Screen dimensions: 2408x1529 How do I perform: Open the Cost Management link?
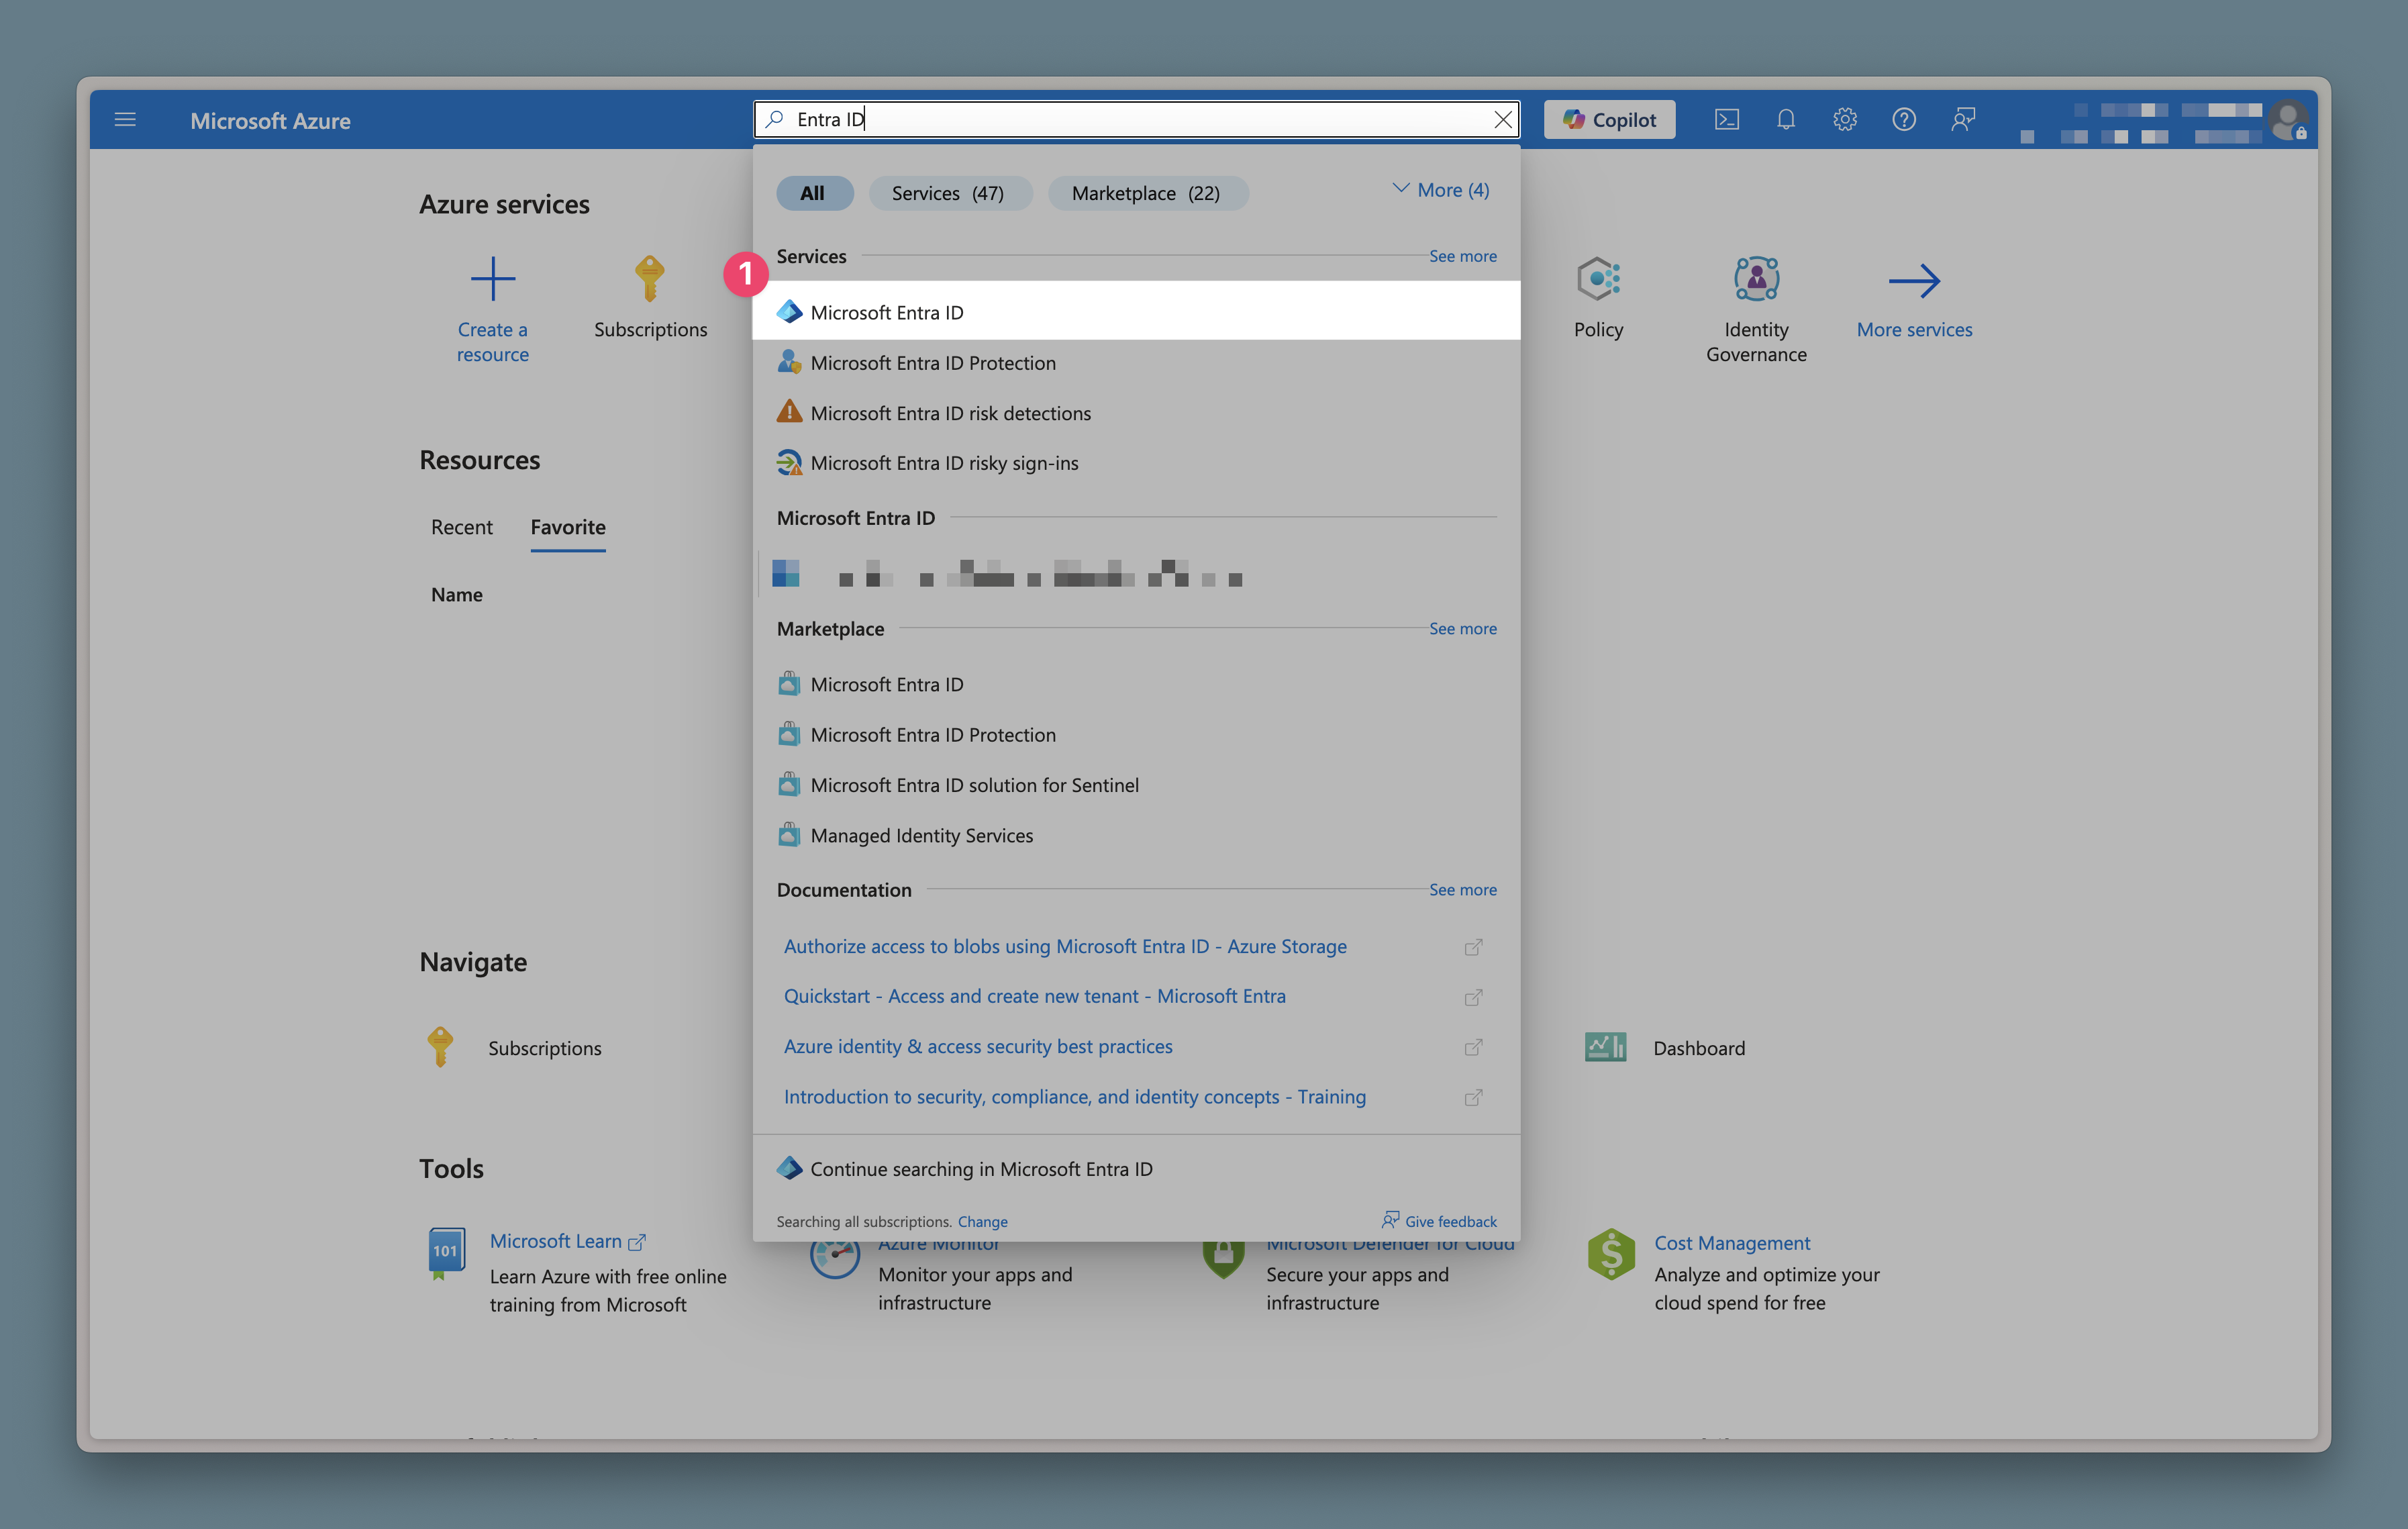click(1731, 1243)
